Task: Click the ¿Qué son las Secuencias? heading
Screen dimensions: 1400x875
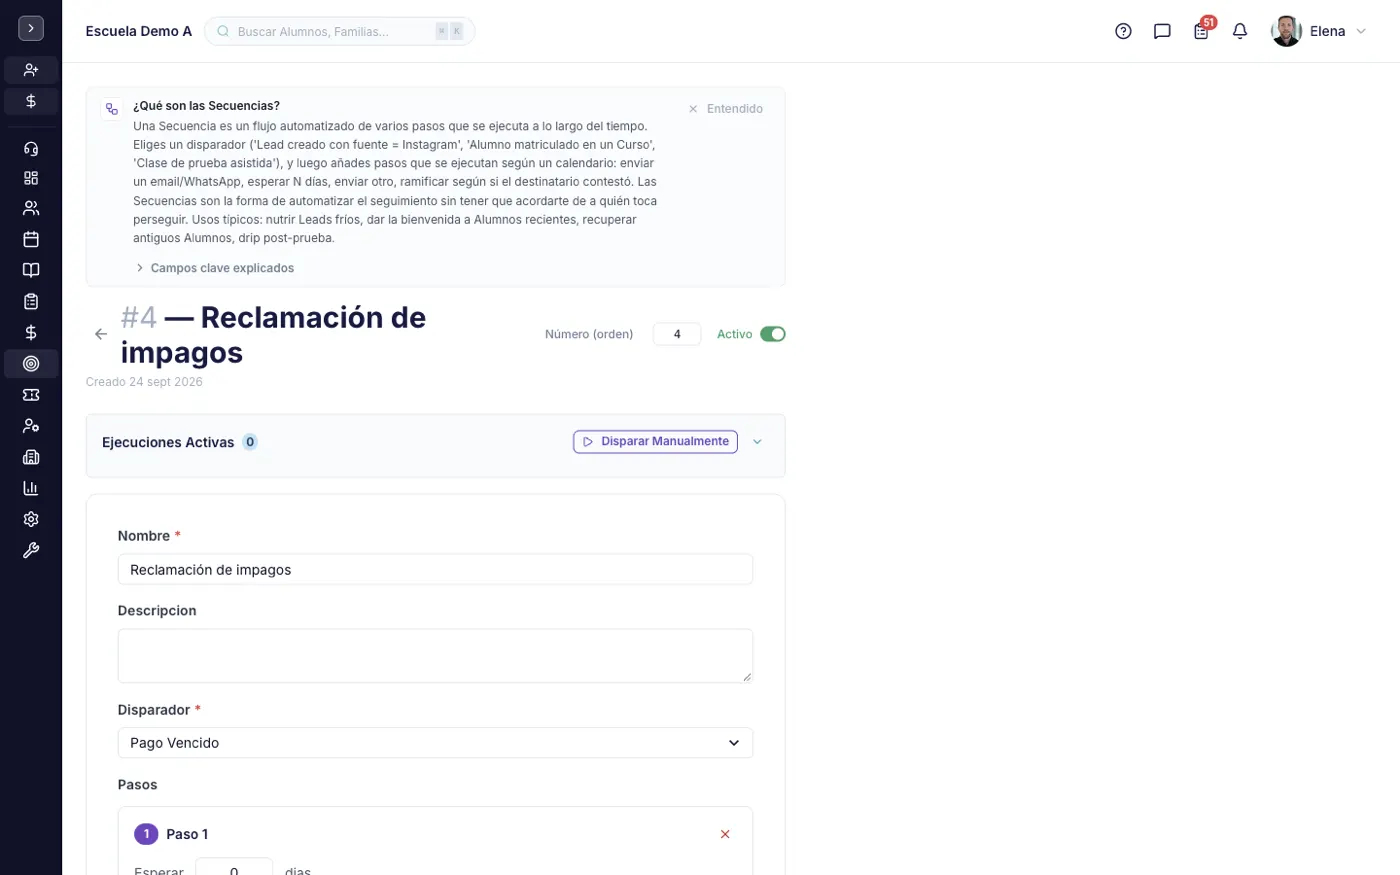Action: point(206,106)
